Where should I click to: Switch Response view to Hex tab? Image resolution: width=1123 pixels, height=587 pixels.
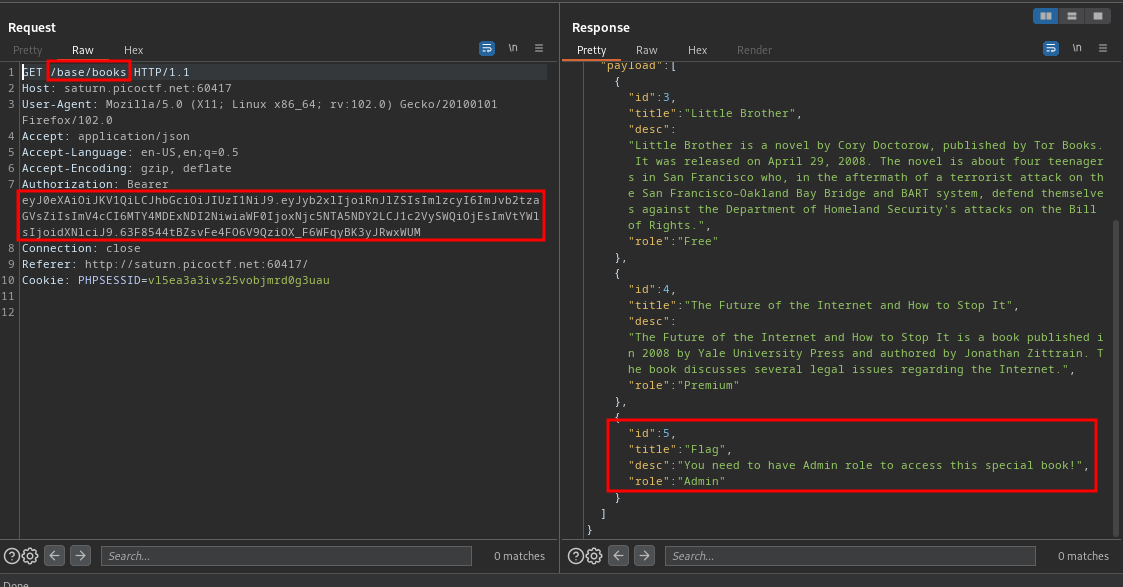coord(698,50)
